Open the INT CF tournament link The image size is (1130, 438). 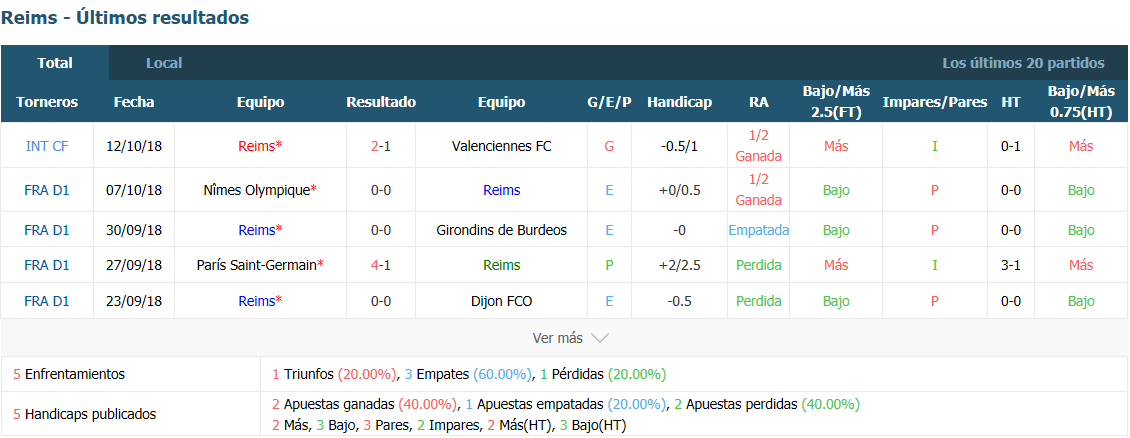tap(47, 146)
